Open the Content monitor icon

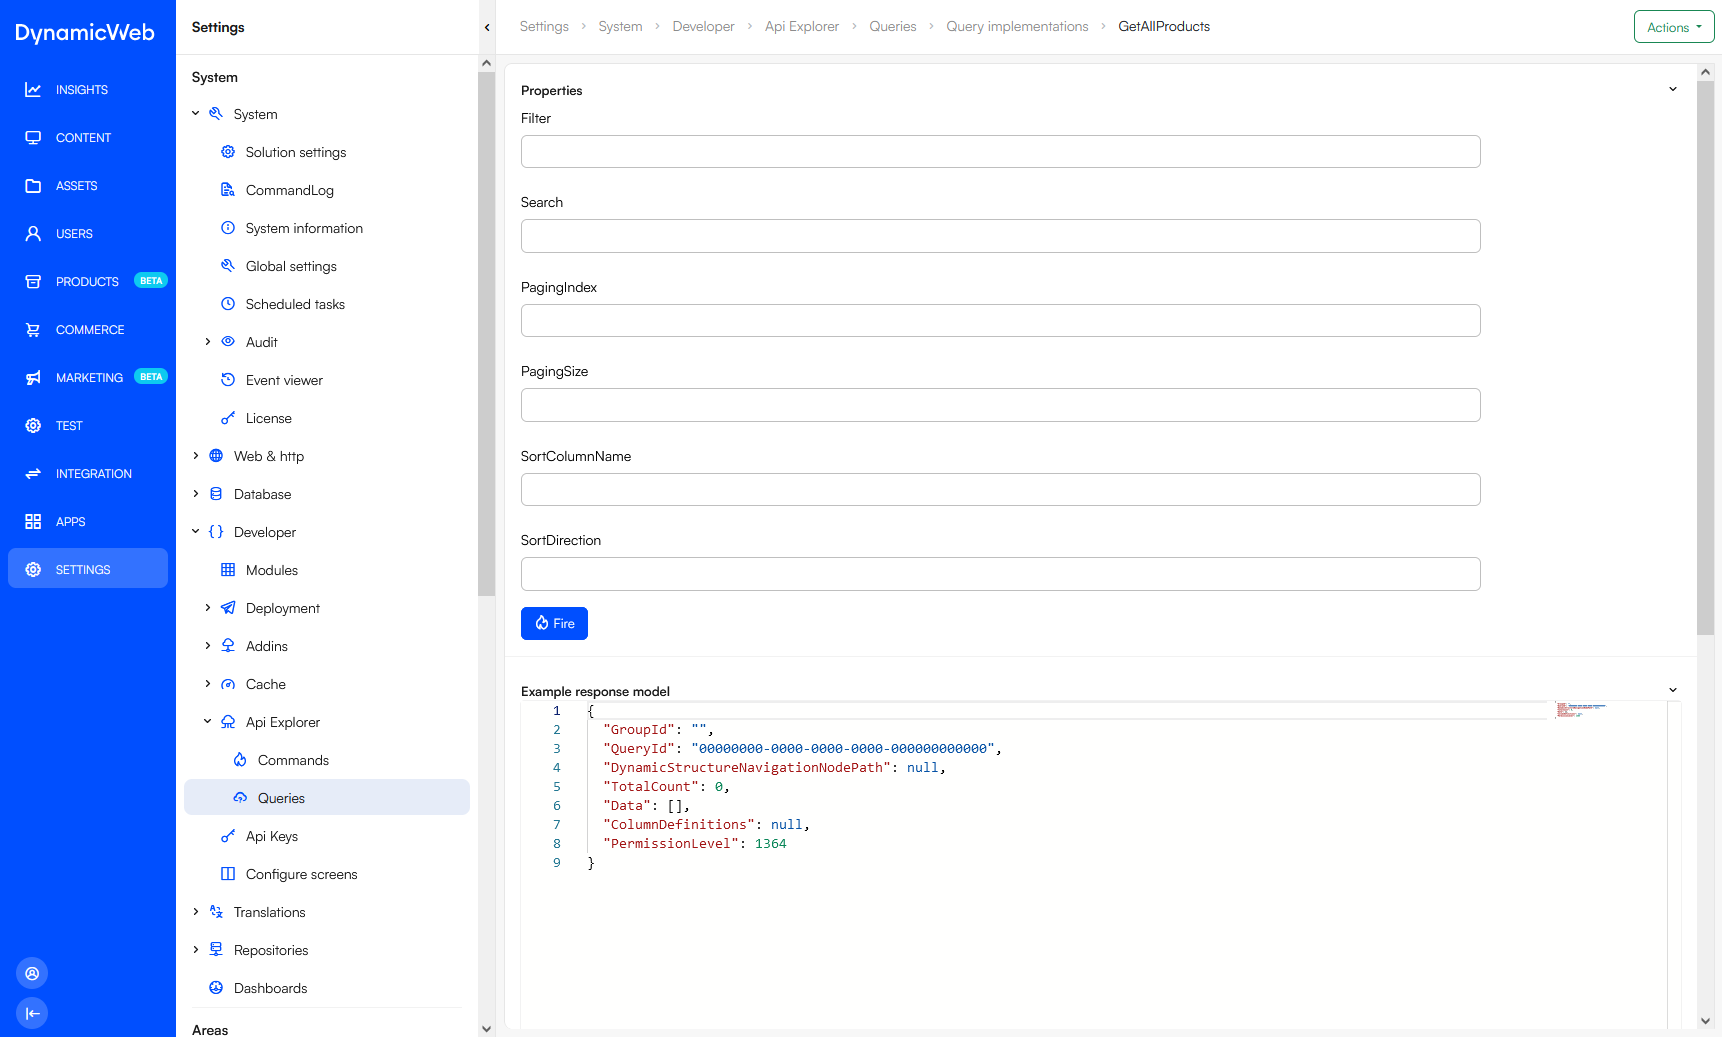(33, 138)
